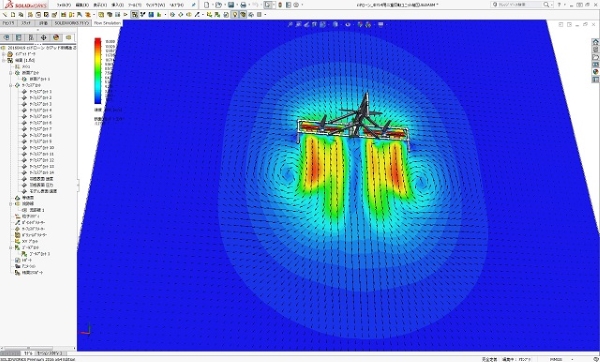The width and height of the screenshot is (600, 362).
Task: Click the New document icon
Action: pos(207,5)
